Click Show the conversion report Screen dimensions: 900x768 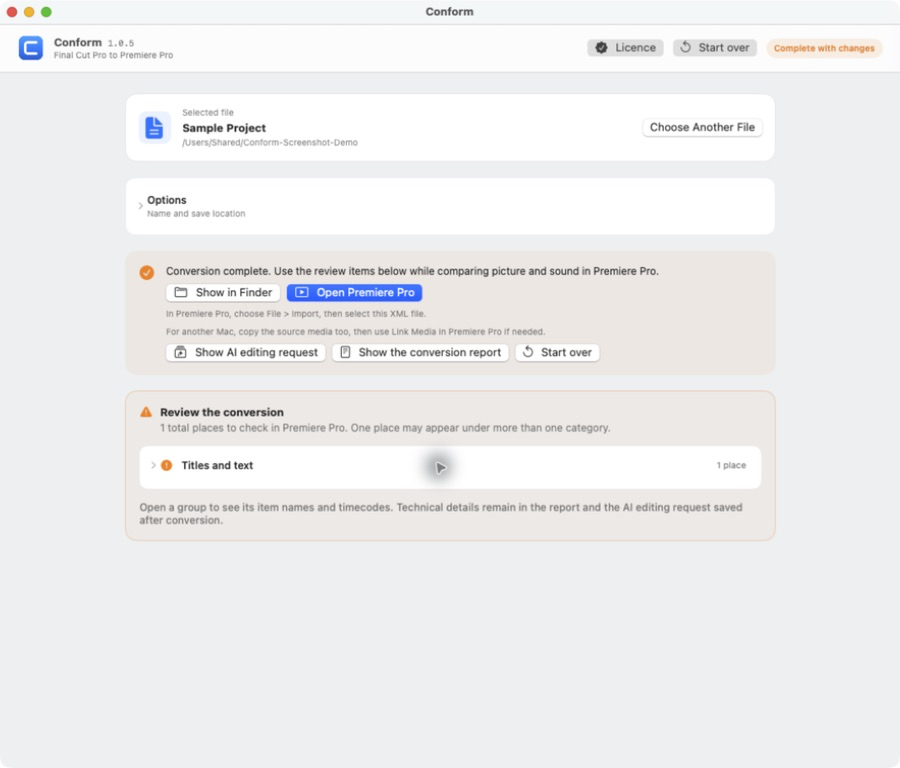point(420,352)
